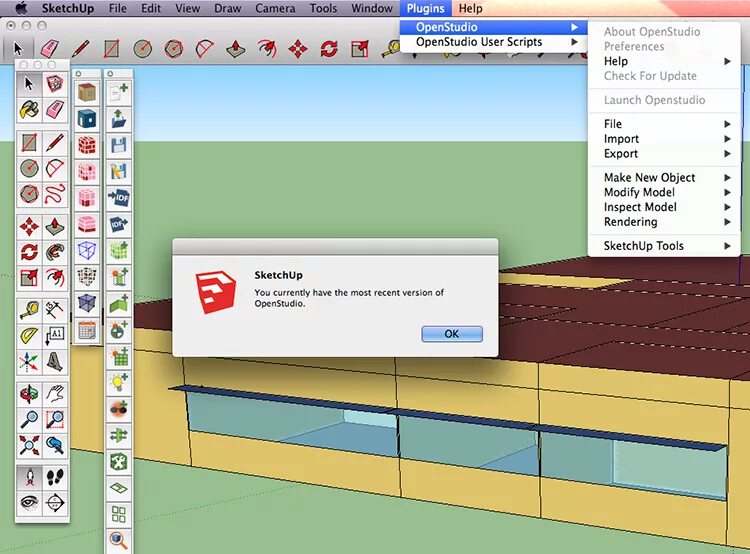The image size is (750, 554).
Task: Click the OpenStudio open model icon
Action: coord(119,118)
